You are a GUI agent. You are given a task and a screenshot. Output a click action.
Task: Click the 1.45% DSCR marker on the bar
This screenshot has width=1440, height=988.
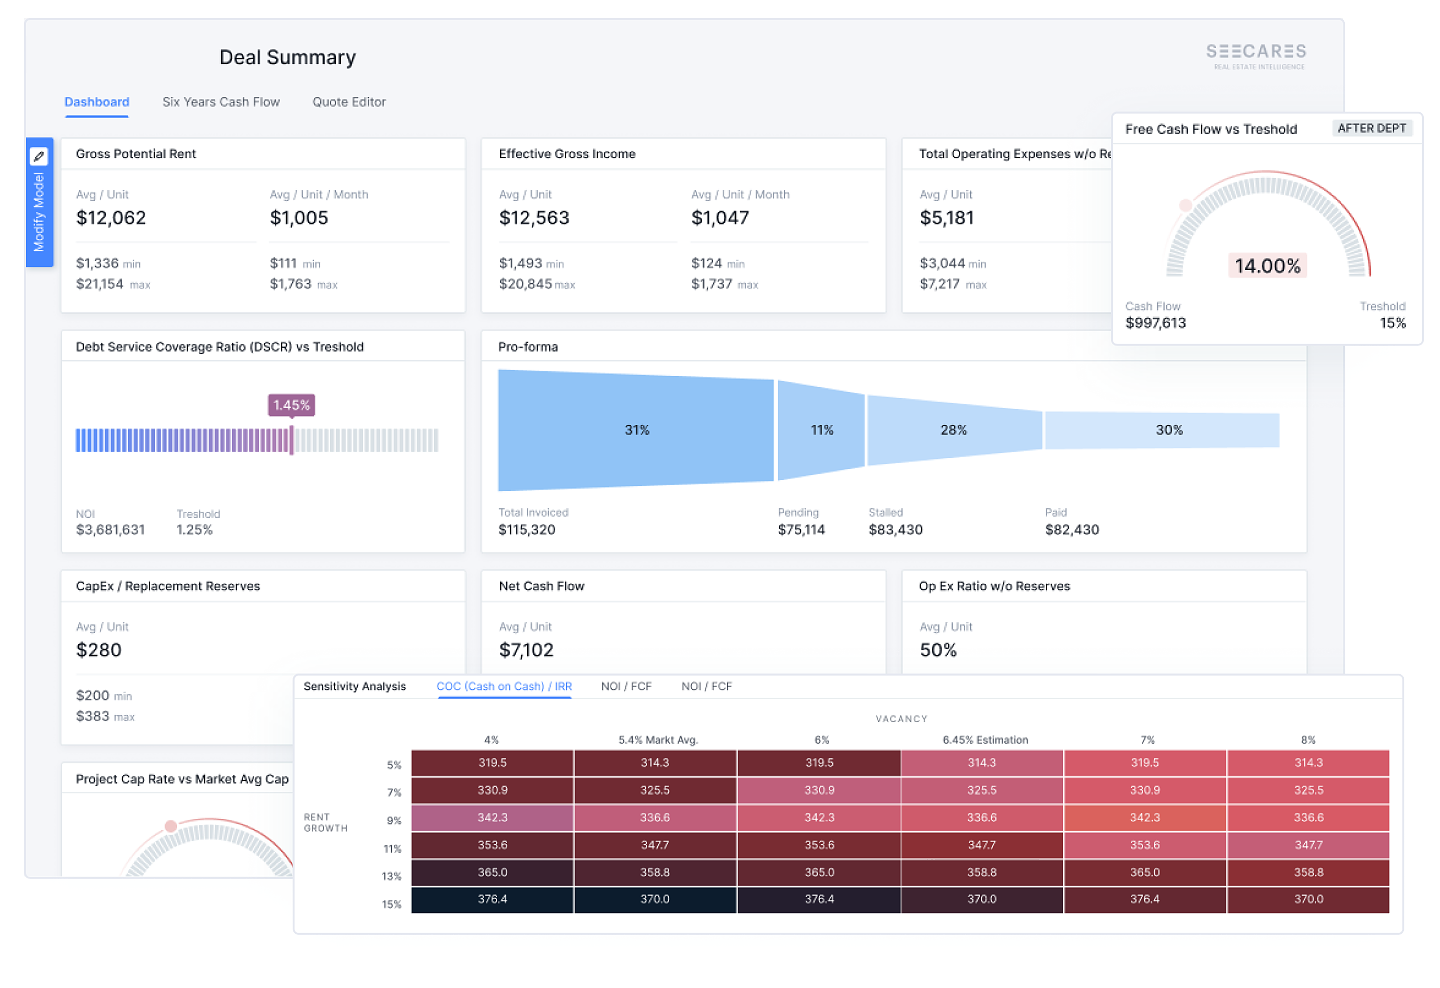pyautogui.click(x=292, y=405)
